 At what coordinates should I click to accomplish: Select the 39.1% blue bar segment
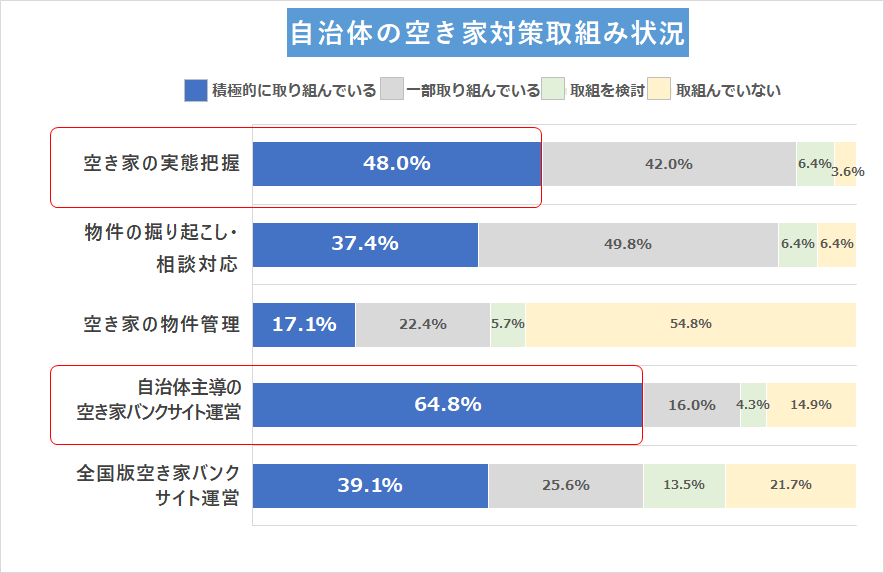[370, 485]
